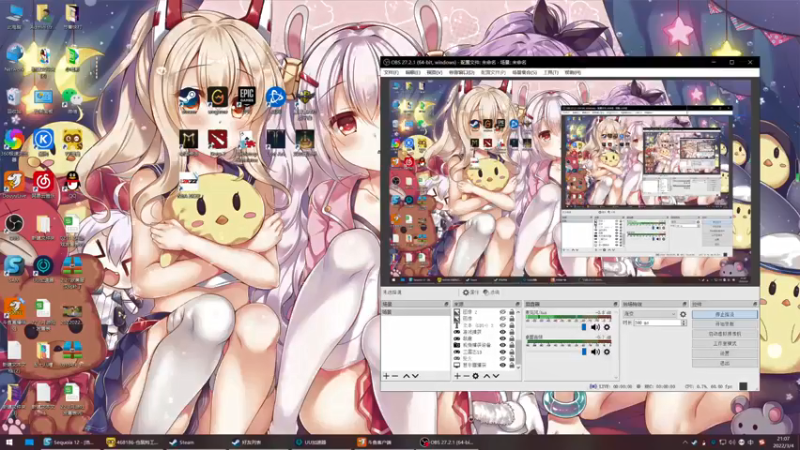Mute the desktop audio speaker icon
Viewport: 800px width, 450px height.
pyautogui.click(x=595, y=352)
